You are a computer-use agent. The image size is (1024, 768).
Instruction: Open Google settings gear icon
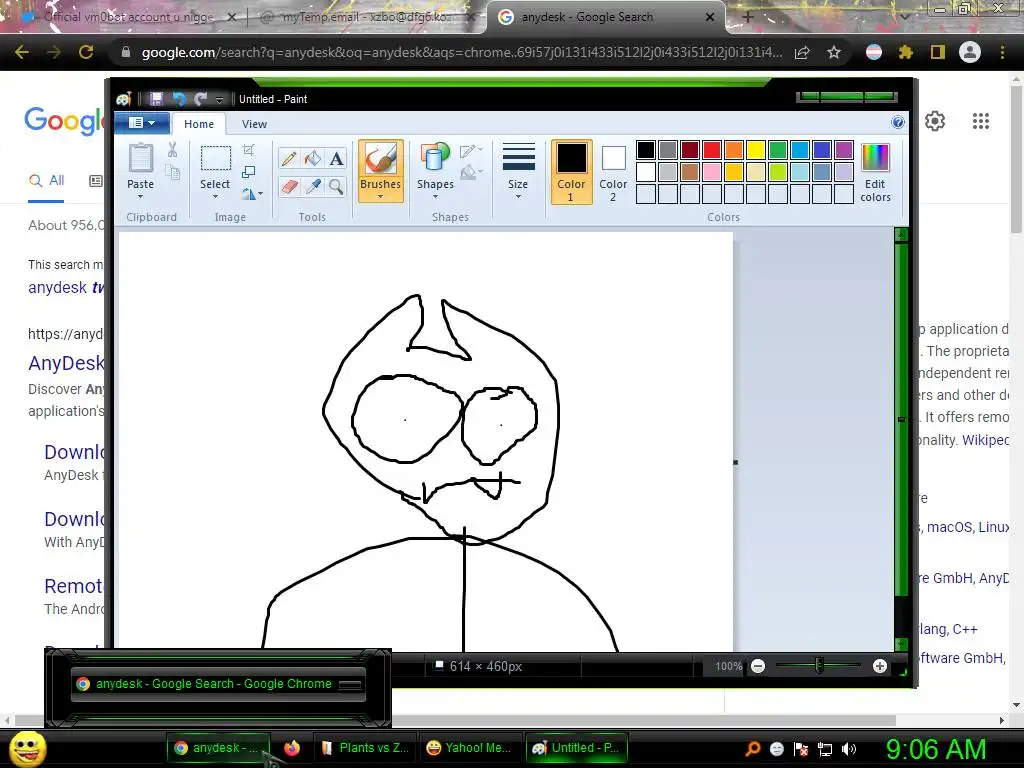tap(935, 121)
